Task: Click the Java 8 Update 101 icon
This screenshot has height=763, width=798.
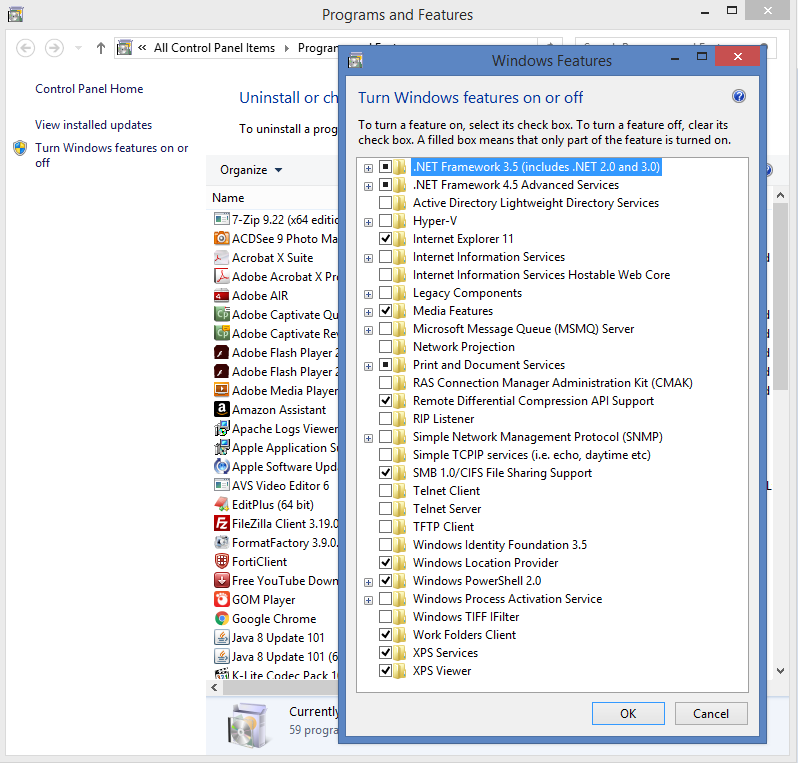Action: 221,637
